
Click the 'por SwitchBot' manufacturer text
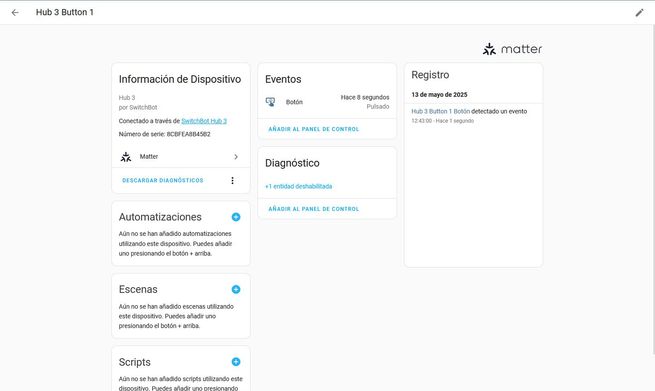(138, 107)
